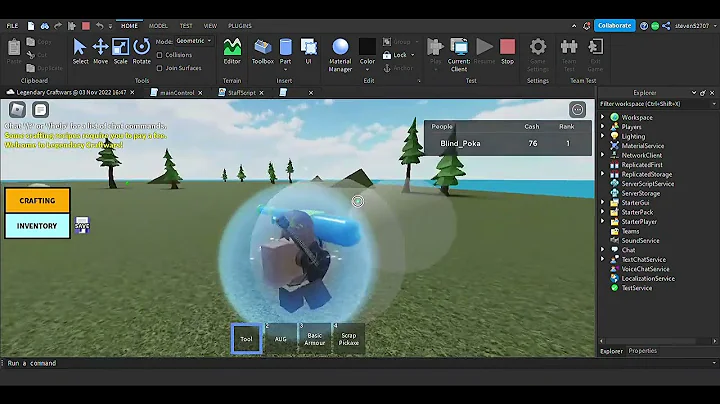Activate the Rotate tool

[x=141, y=51]
